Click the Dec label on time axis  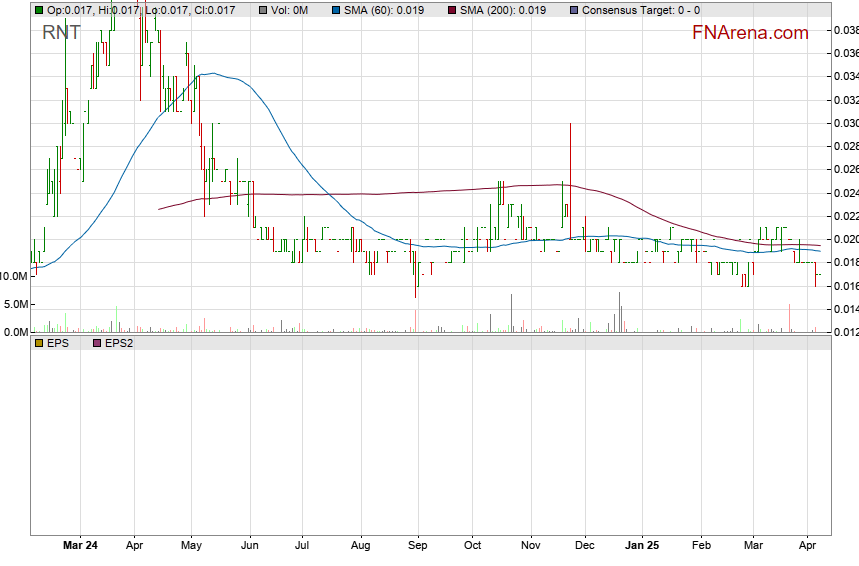point(585,546)
